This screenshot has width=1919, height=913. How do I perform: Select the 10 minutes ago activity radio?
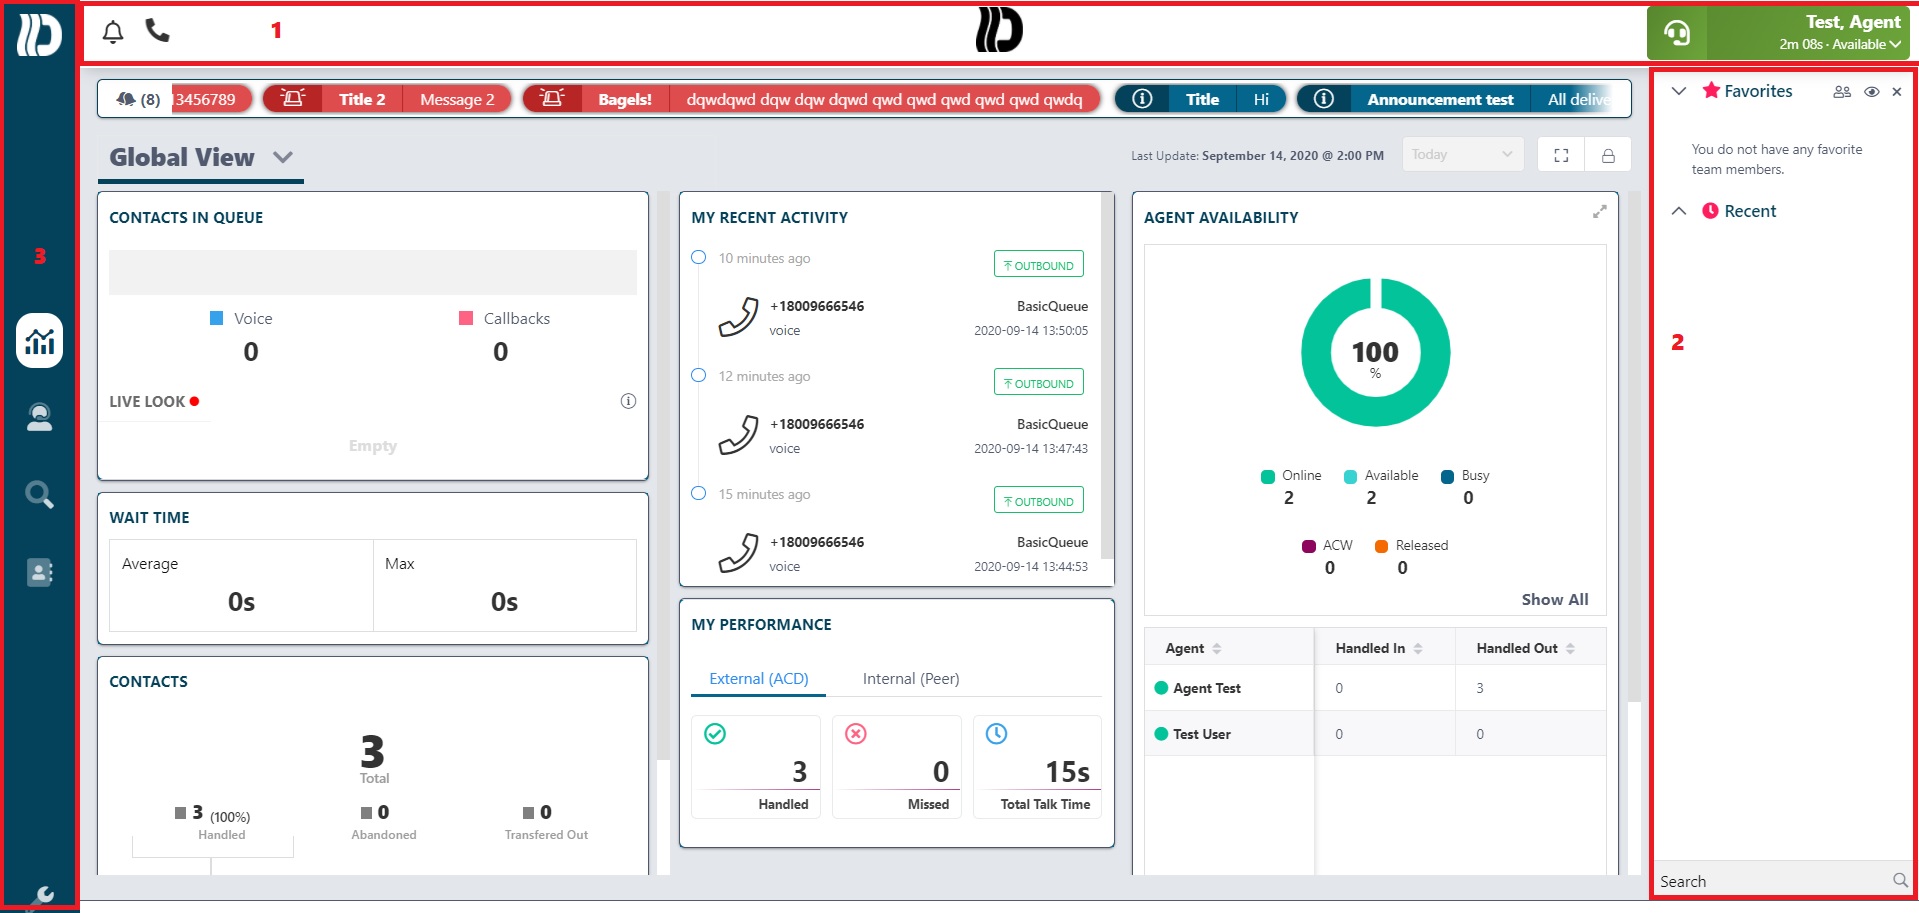point(699,258)
